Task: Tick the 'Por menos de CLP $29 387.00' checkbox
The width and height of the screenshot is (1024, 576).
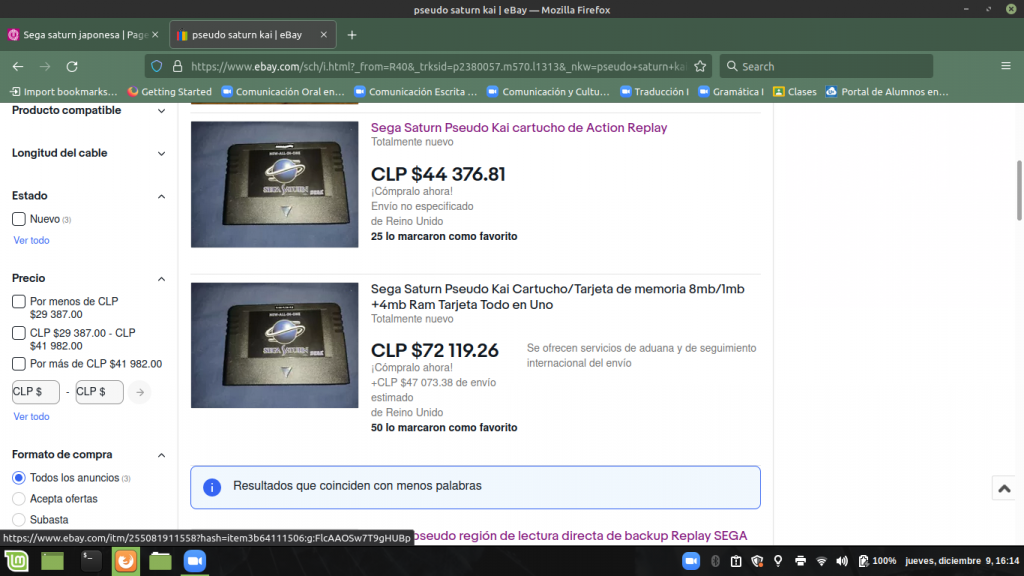Action: pyautogui.click(x=19, y=301)
